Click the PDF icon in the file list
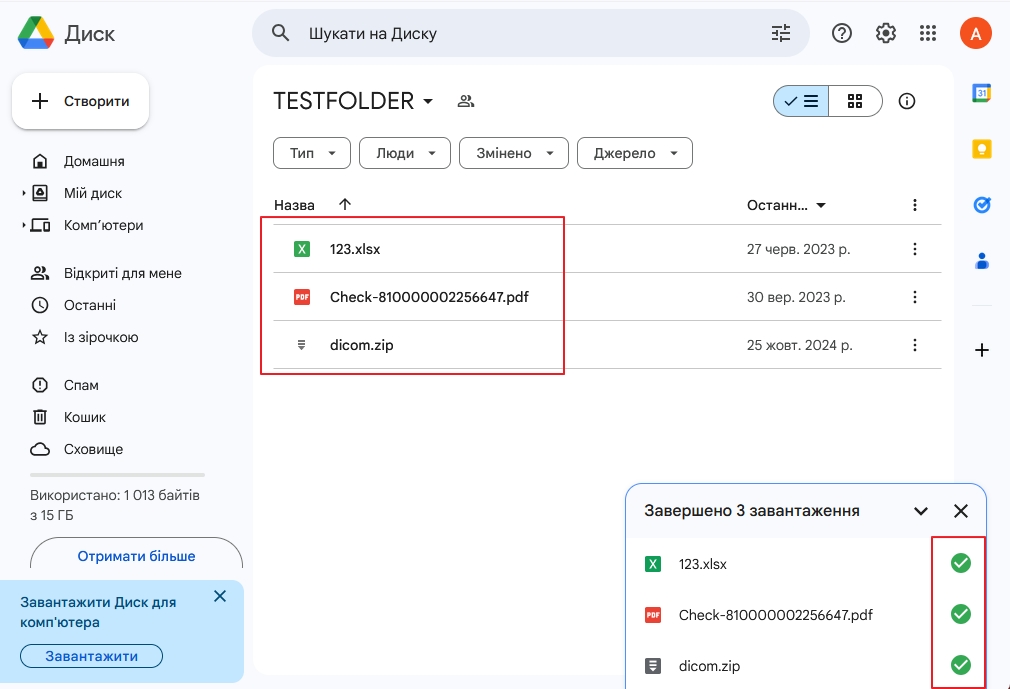This screenshot has width=1010, height=689. [301, 297]
